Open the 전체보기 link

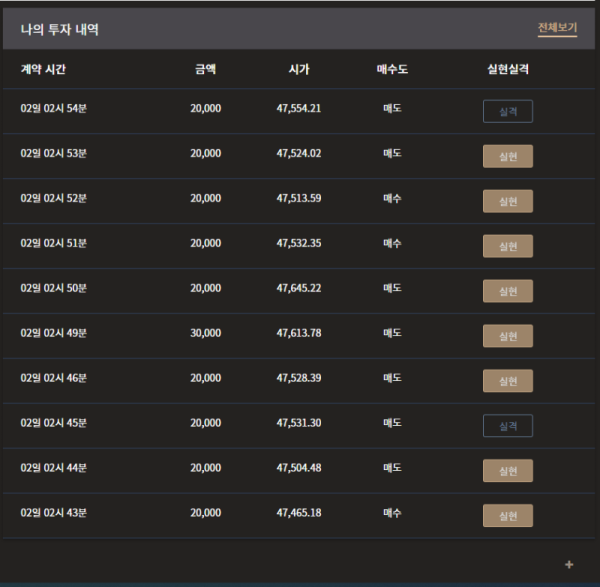(x=557, y=28)
